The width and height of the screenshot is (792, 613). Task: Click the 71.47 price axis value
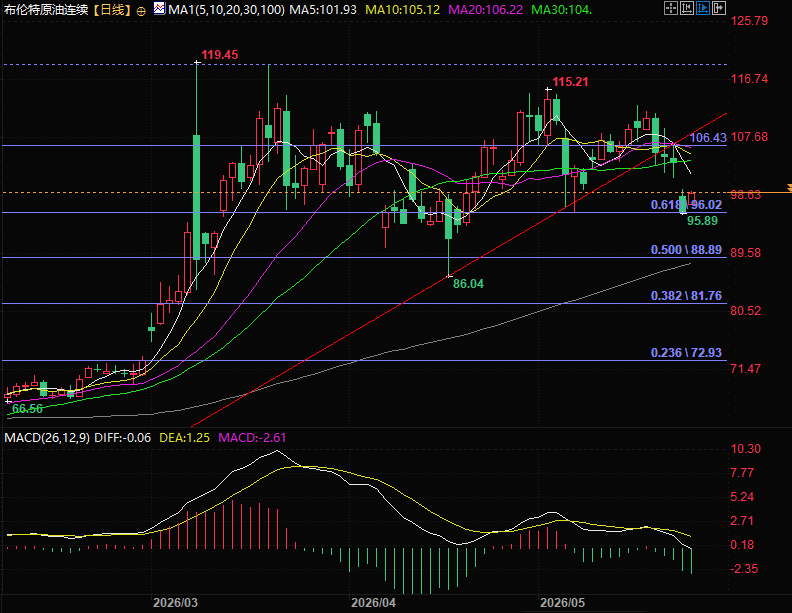[x=746, y=369]
